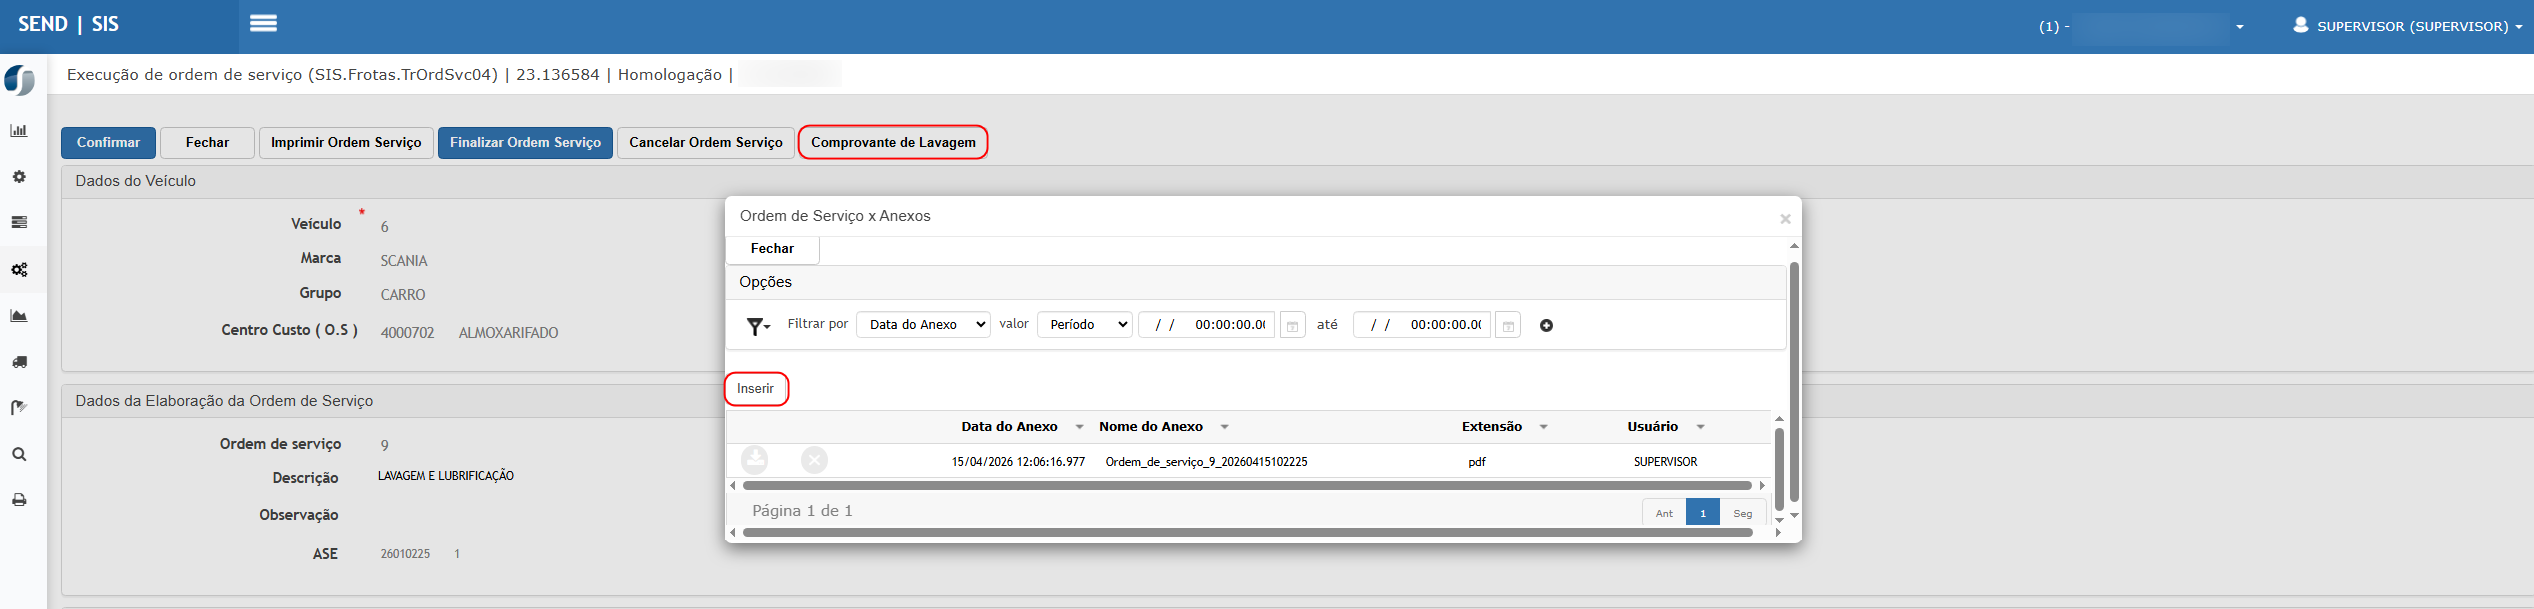Screen dimensions: 2534x609
Task: Click the magnifier search icon in sidebar
Action: pos(19,455)
